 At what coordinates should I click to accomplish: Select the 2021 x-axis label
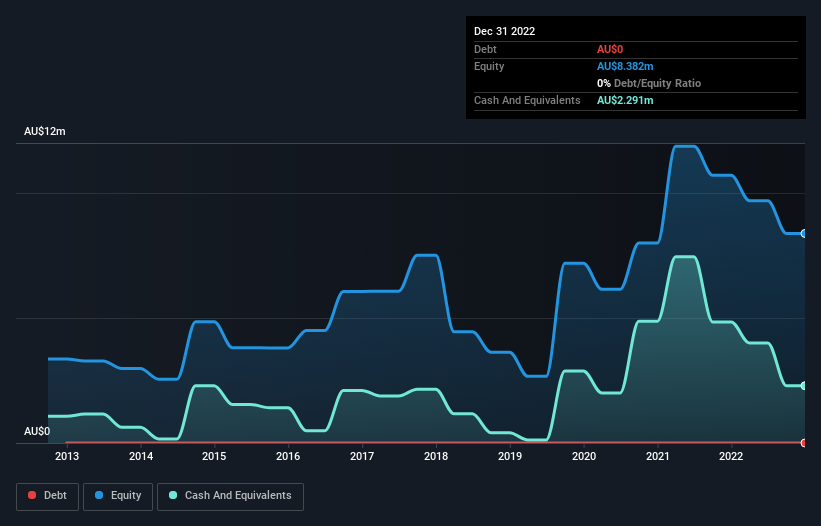tap(658, 456)
